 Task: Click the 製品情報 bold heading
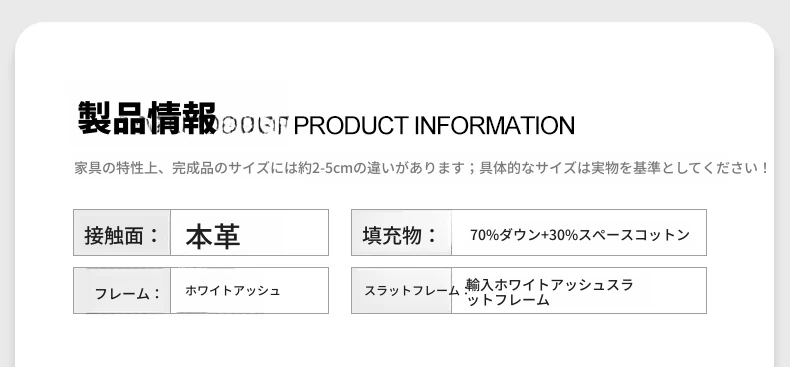147,118
